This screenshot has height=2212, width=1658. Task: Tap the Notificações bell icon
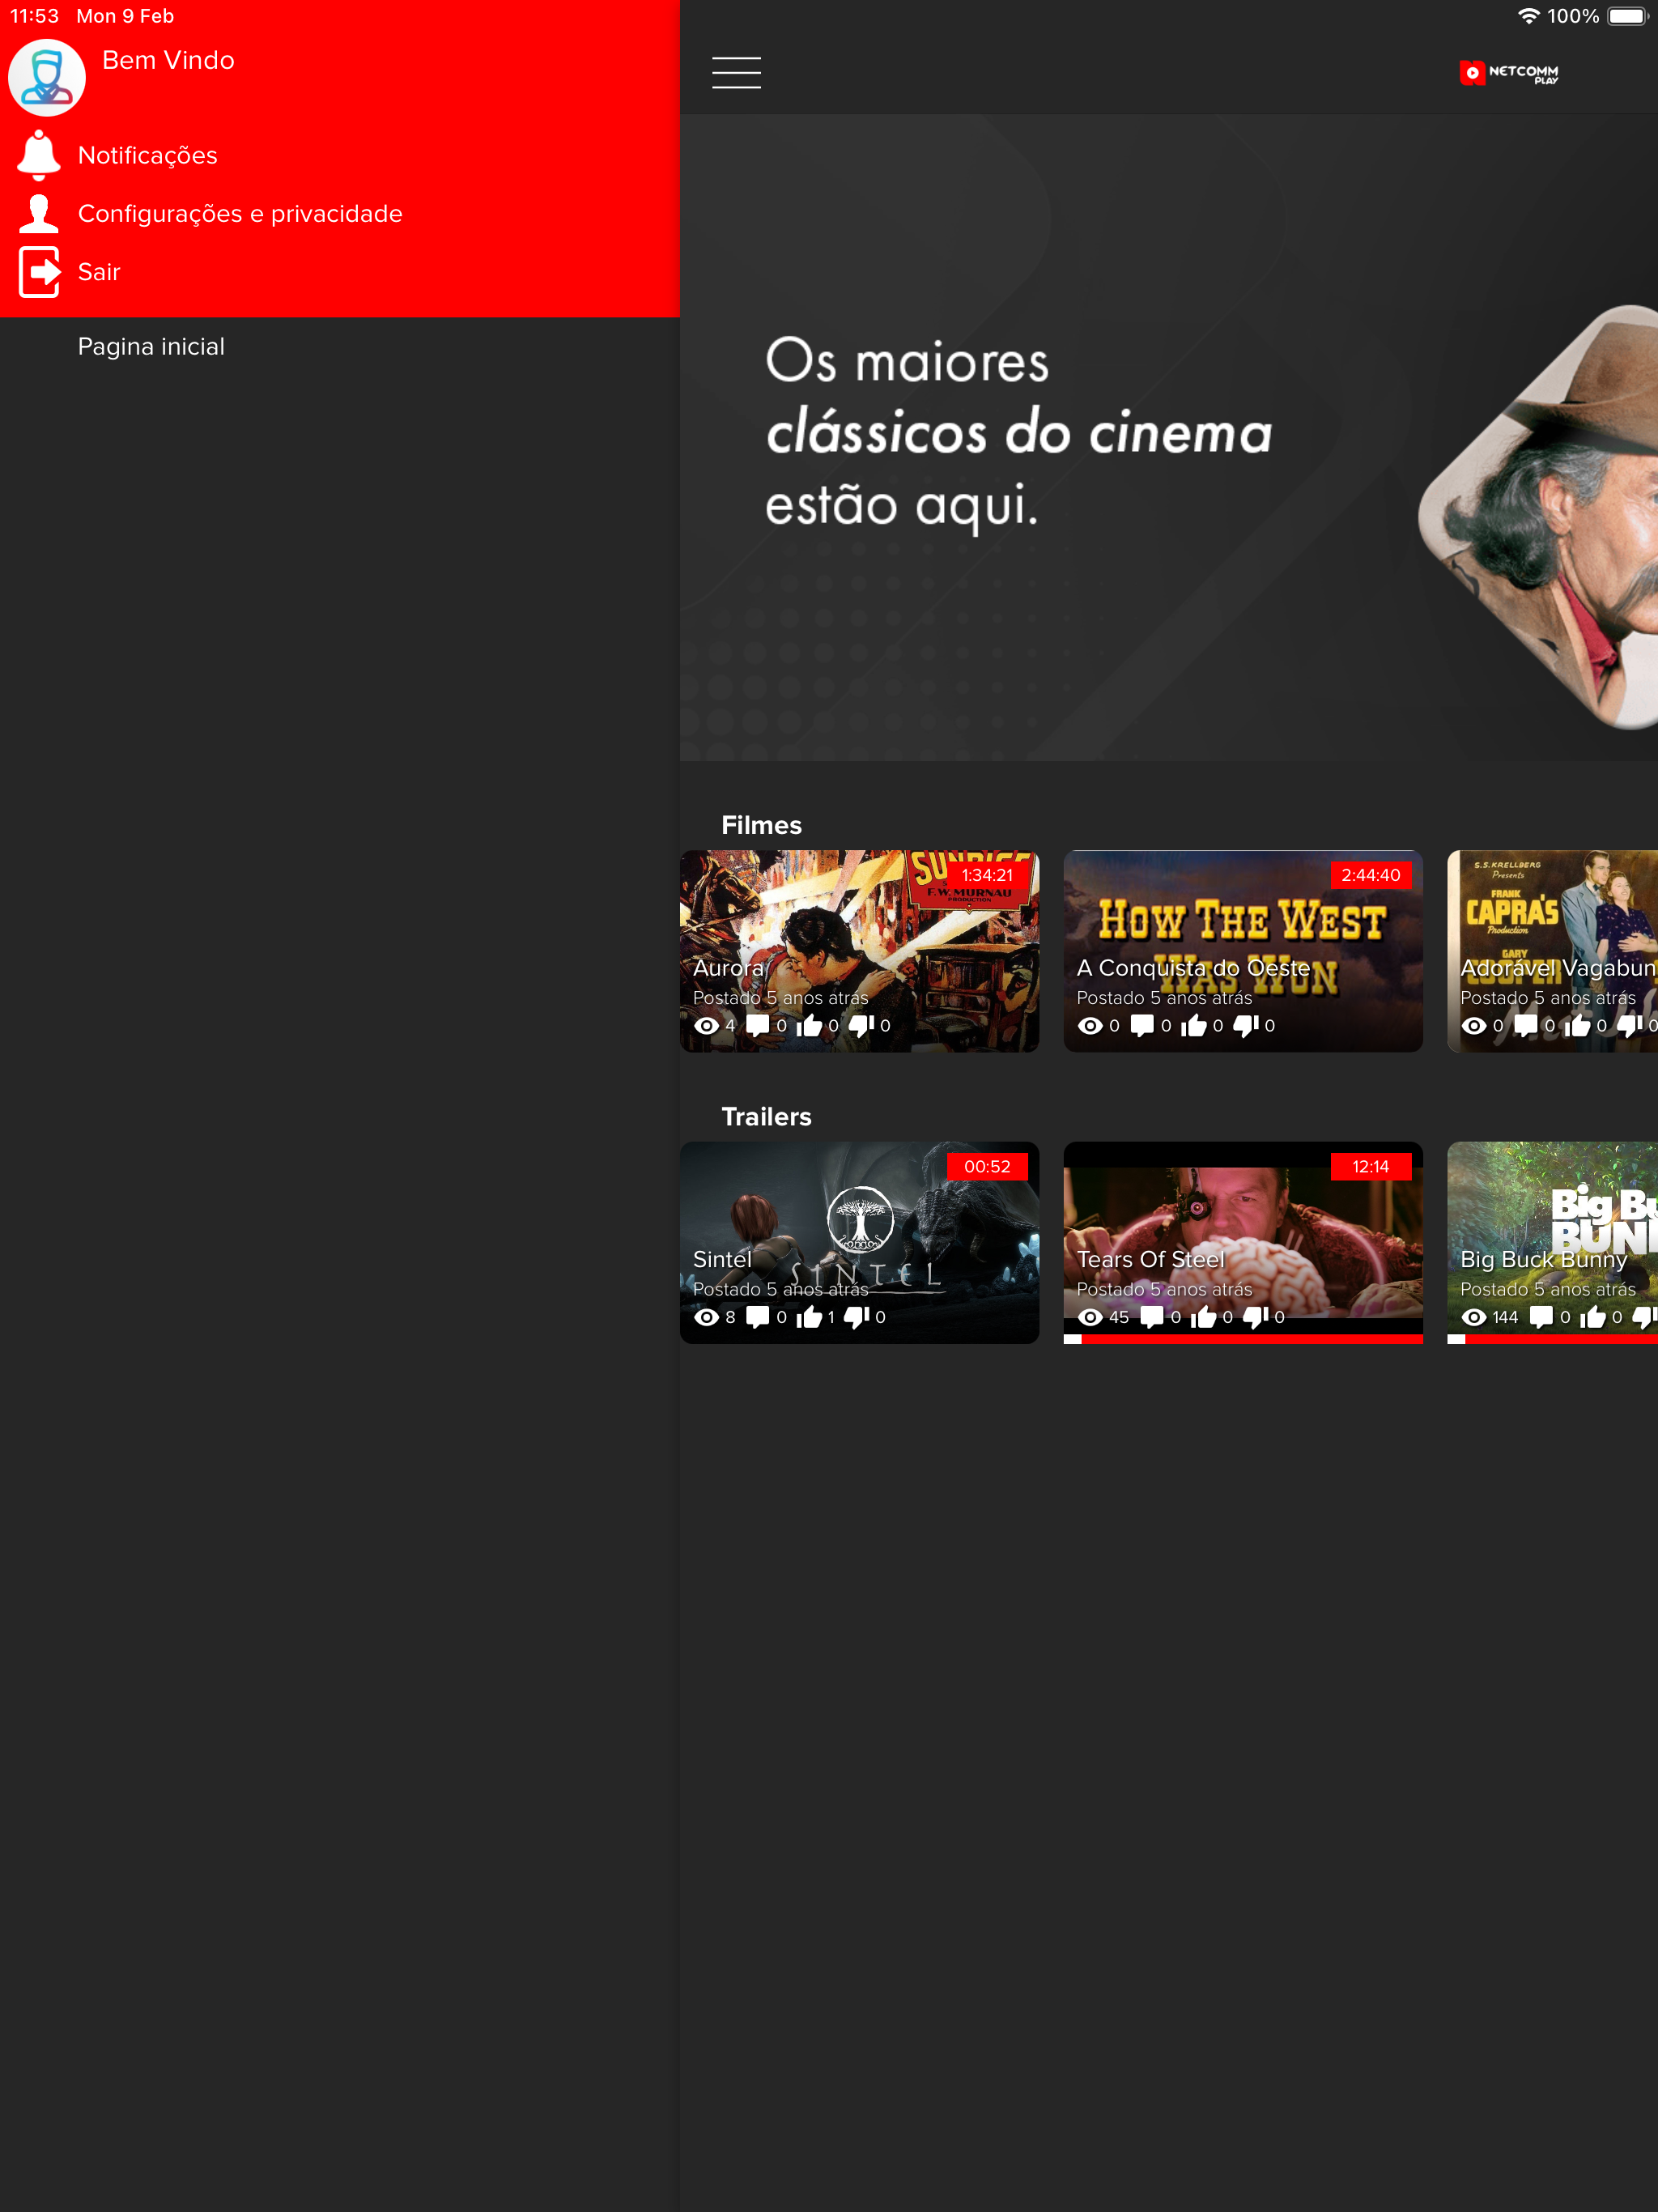(x=39, y=155)
